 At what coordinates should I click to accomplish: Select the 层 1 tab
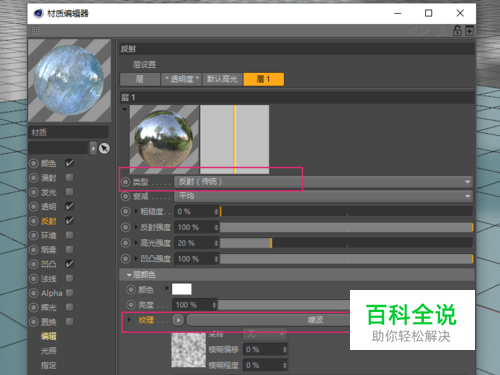pos(264,79)
